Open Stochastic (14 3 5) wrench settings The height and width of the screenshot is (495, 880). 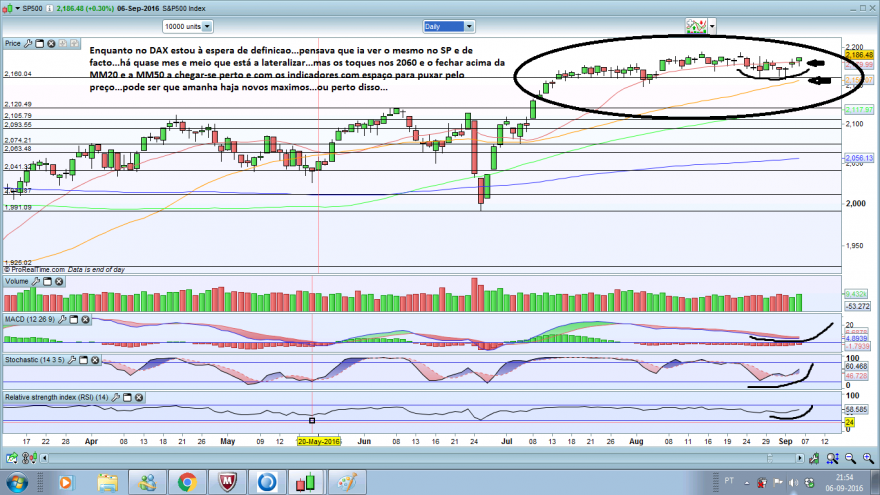pyautogui.click(x=72, y=360)
